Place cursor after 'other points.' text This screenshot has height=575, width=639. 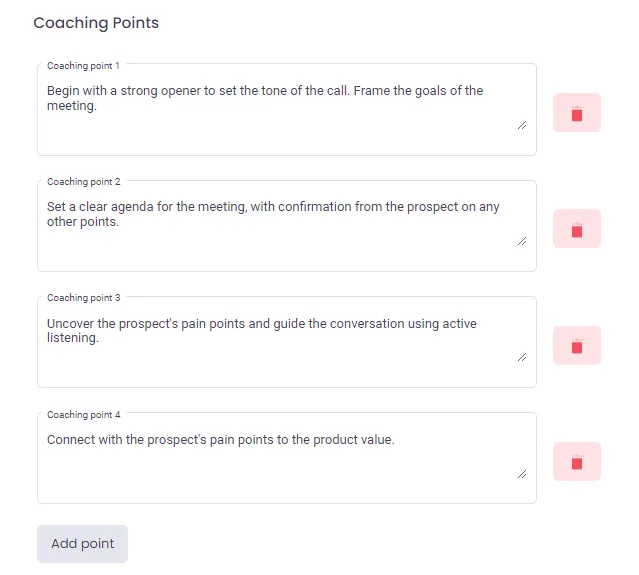click(119, 222)
